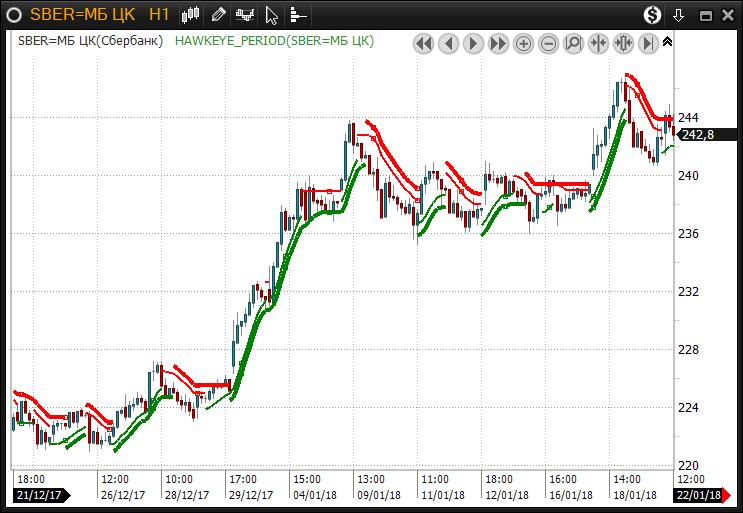743x513 pixels.
Task: Step the chart one bar back
Action: (x=448, y=43)
